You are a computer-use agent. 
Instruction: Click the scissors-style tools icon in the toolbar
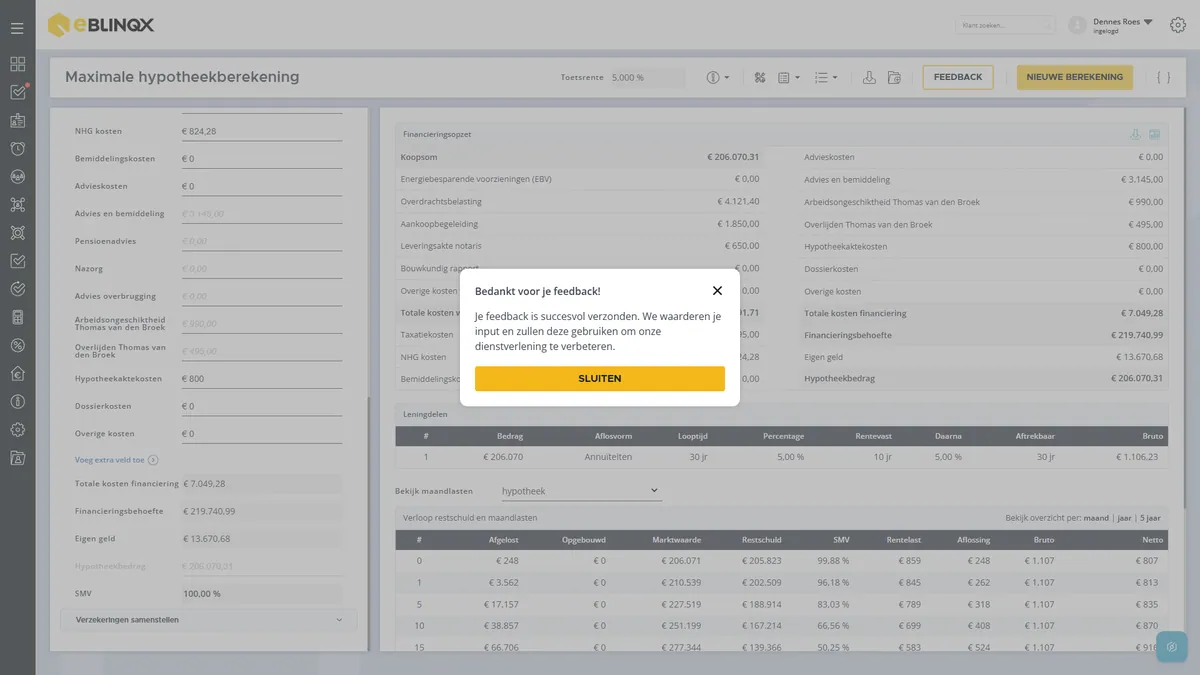pyautogui.click(x=759, y=77)
